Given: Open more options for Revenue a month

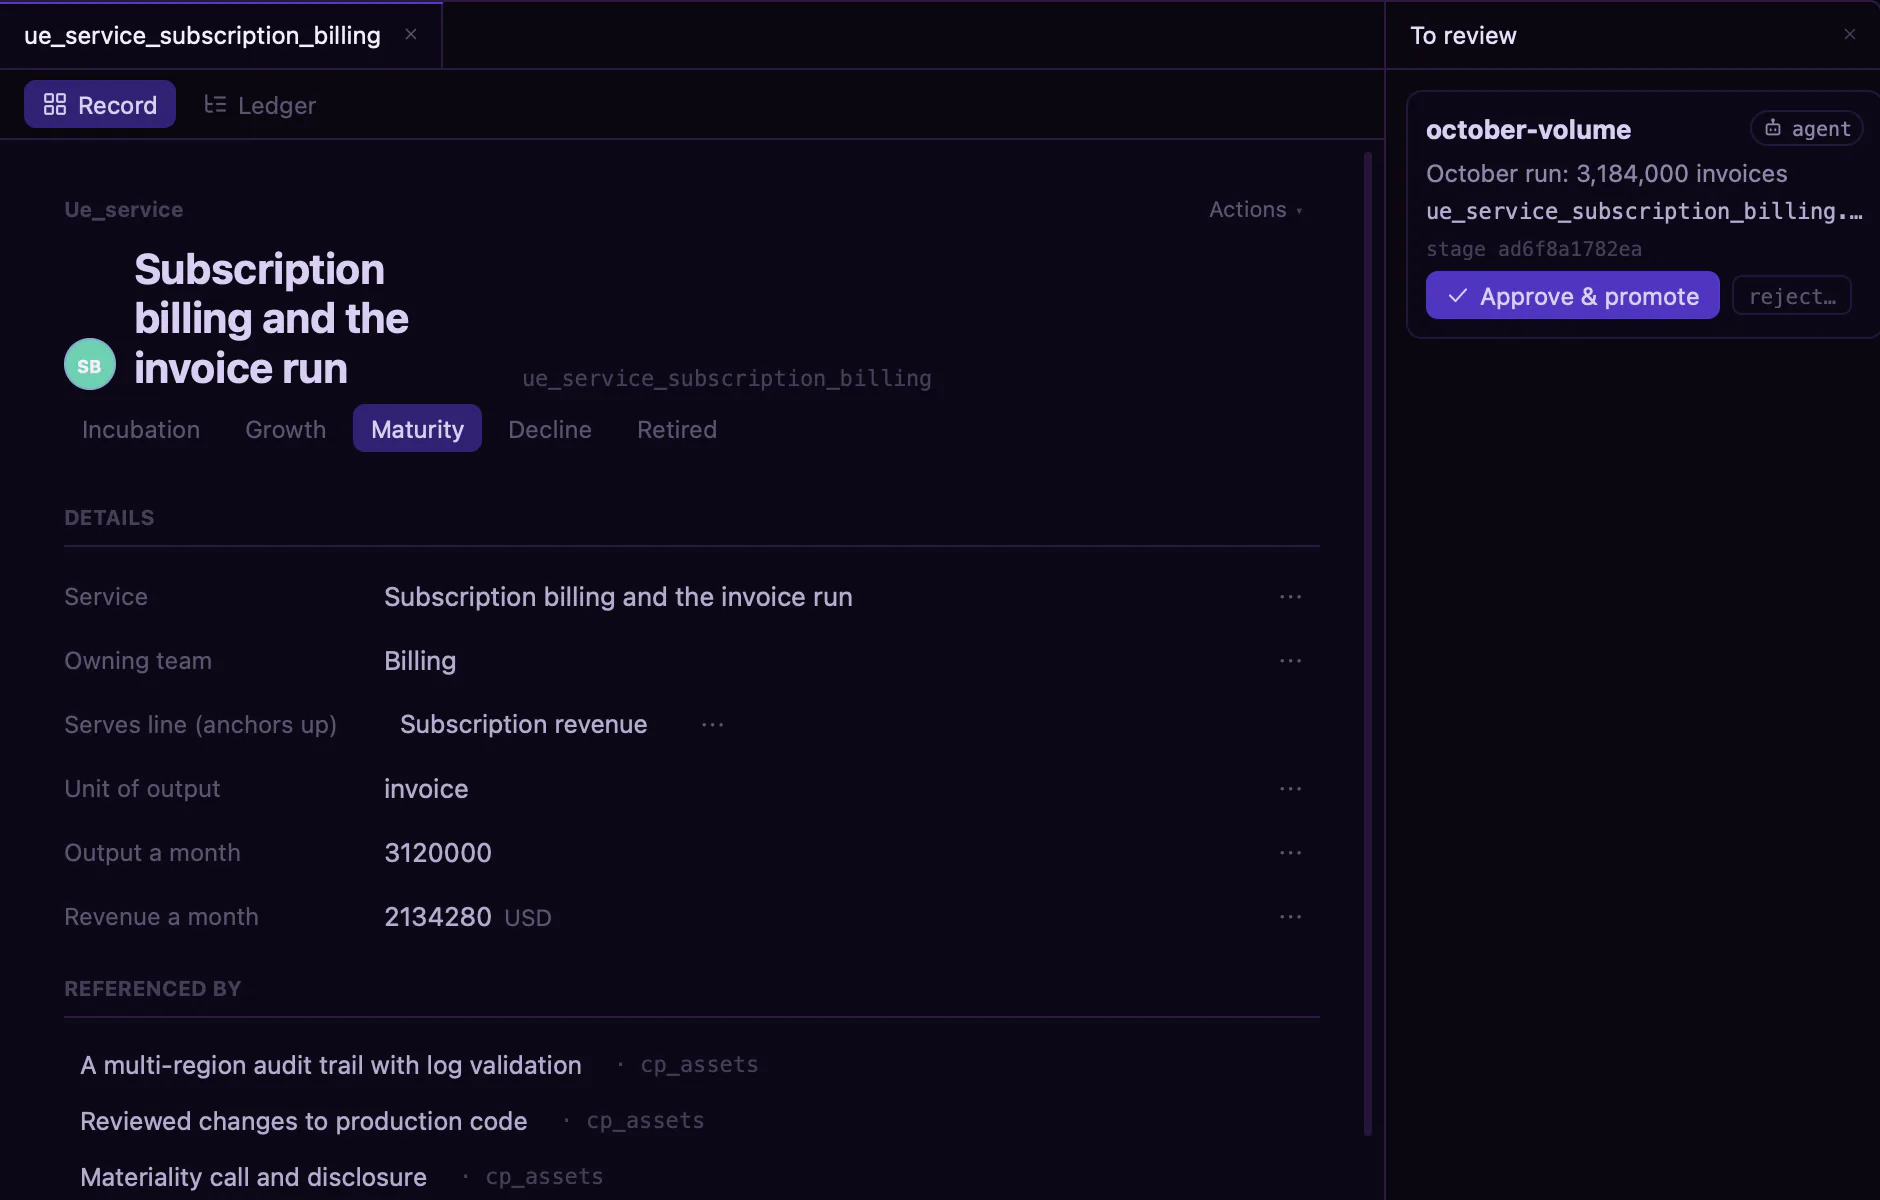Looking at the screenshot, I should coord(1291,917).
